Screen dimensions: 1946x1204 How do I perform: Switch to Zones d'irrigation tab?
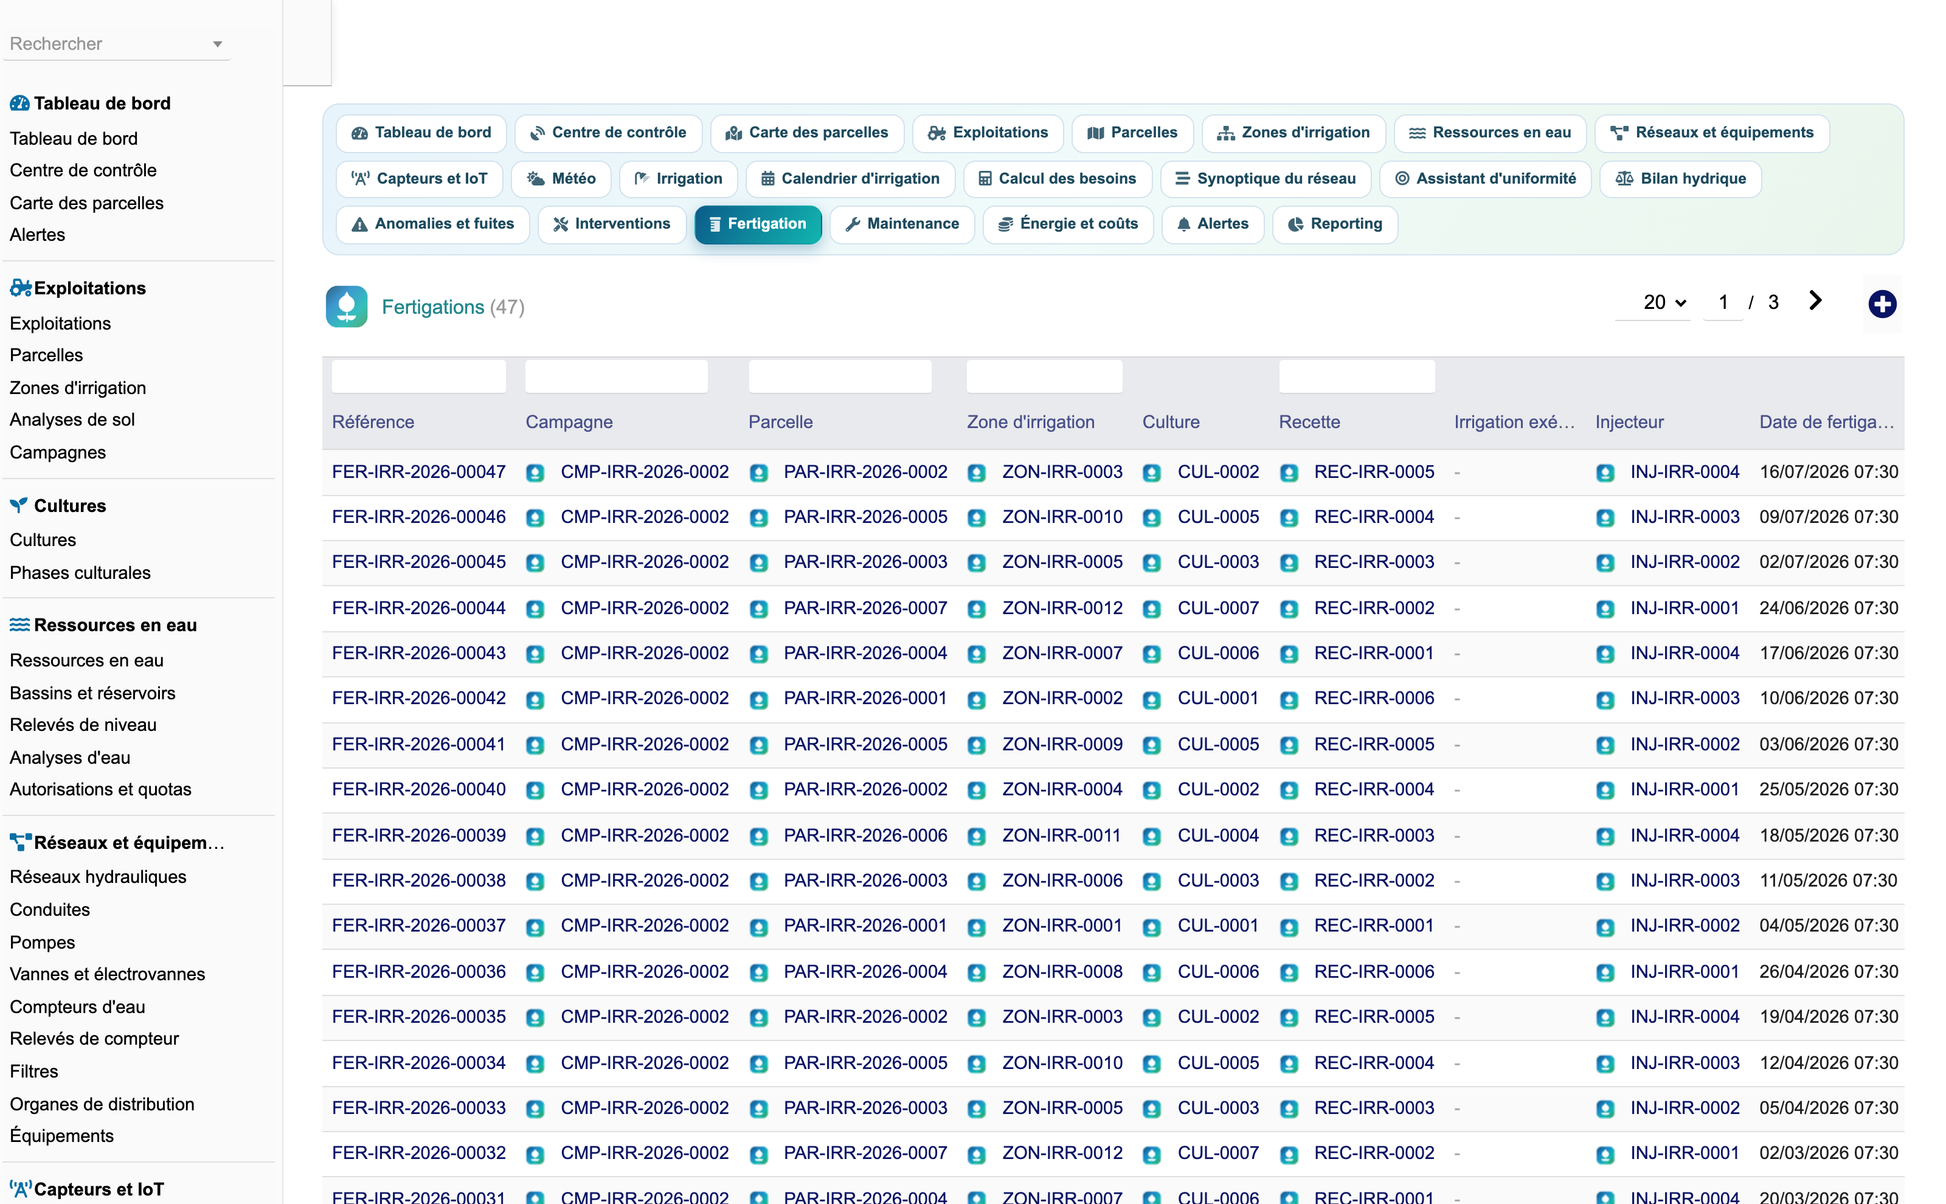(1294, 133)
